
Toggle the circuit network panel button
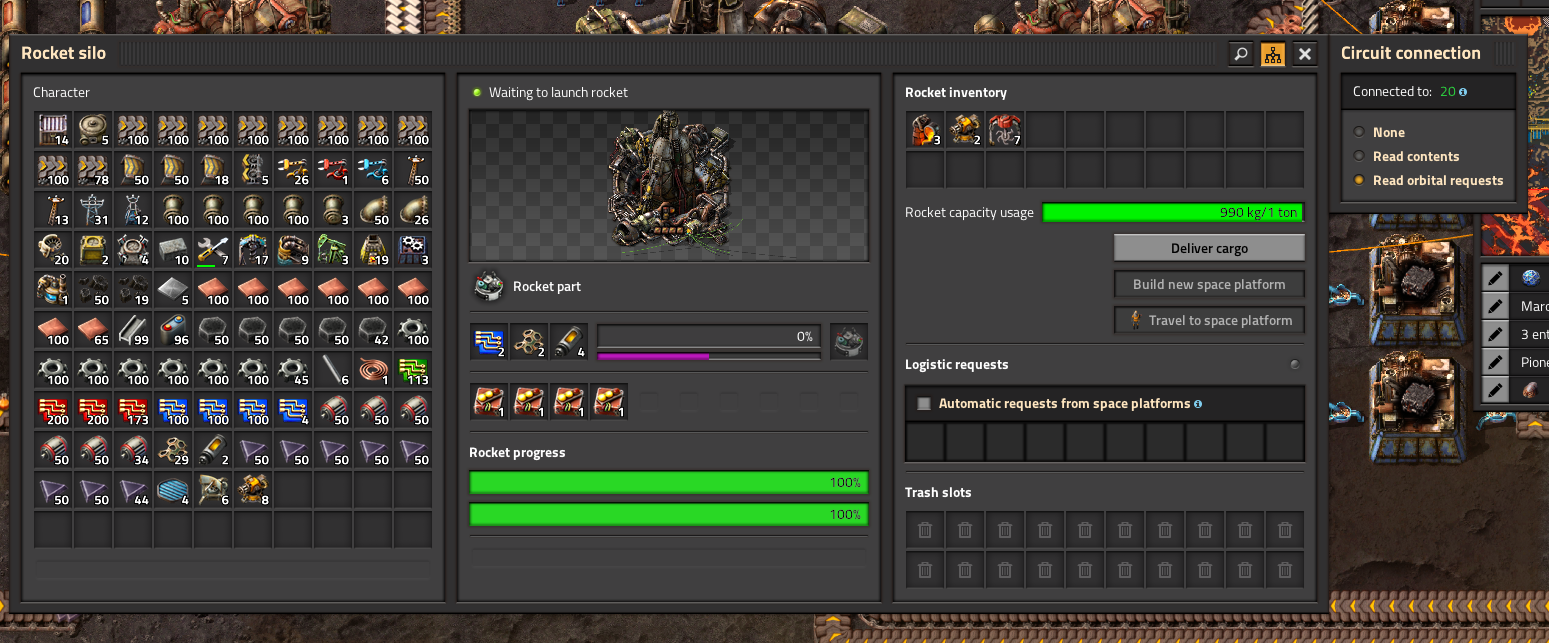pyautogui.click(x=1273, y=54)
